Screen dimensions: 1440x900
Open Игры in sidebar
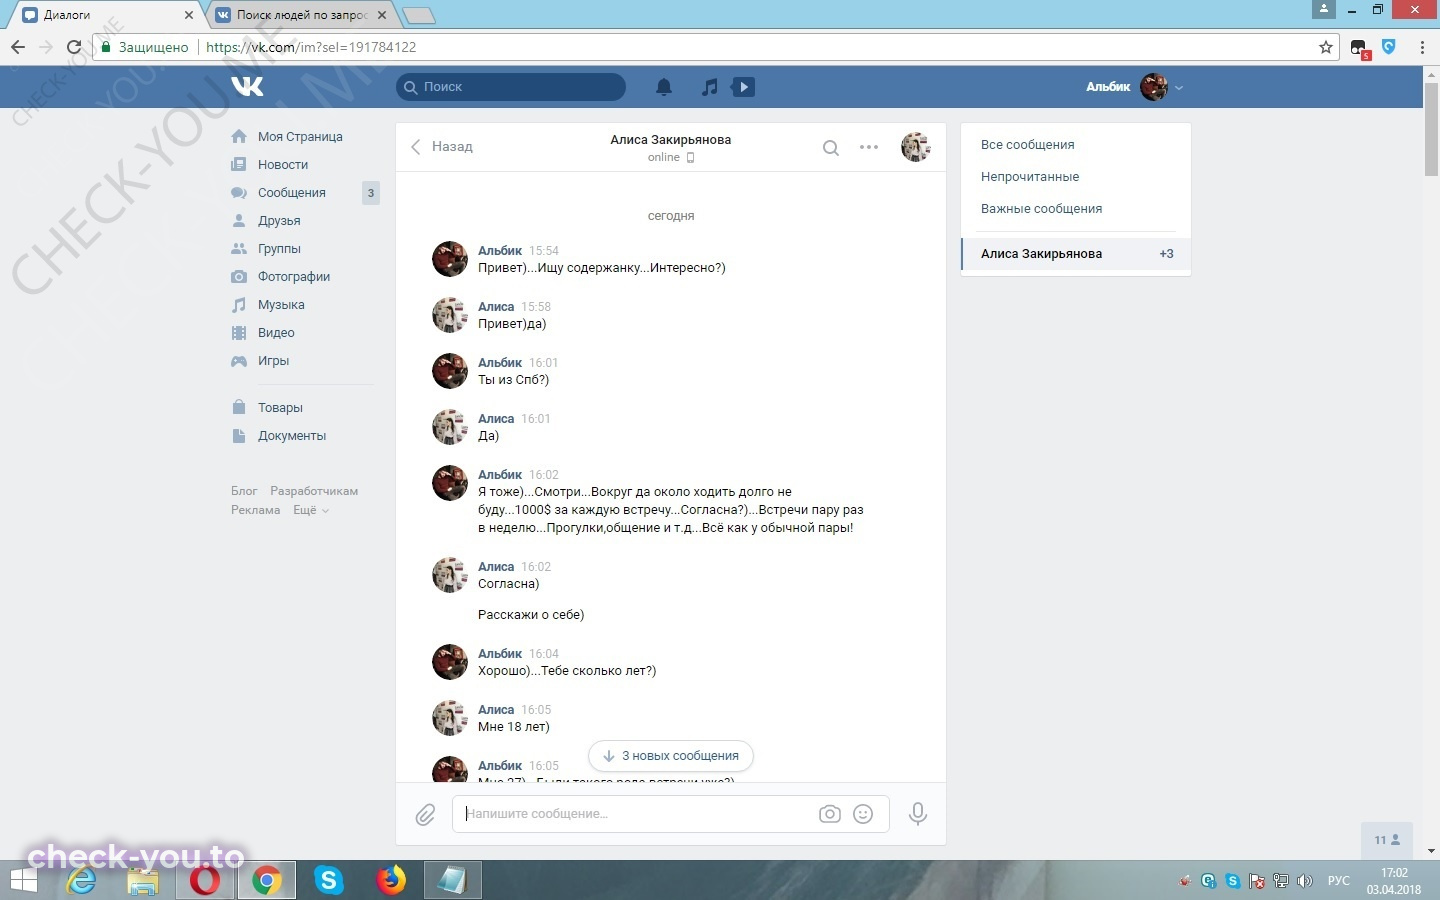(273, 361)
